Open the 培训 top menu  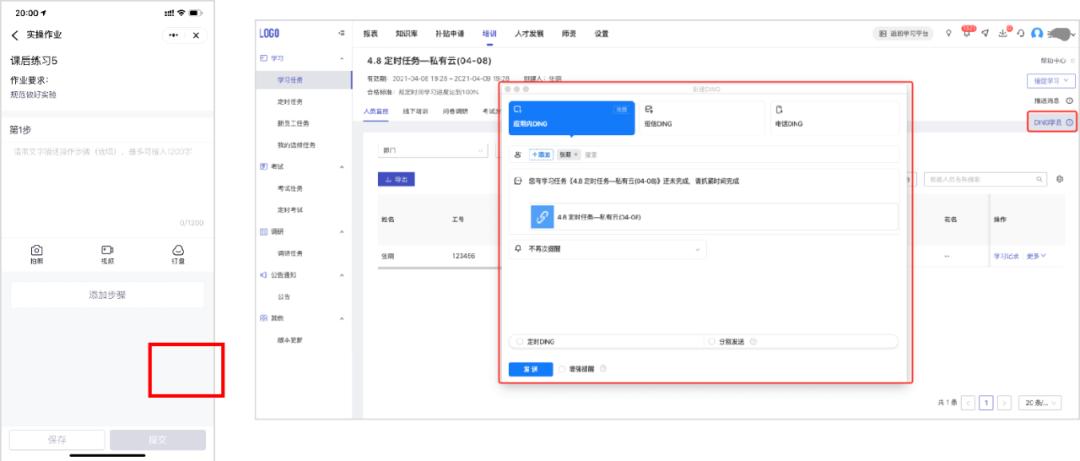point(490,33)
